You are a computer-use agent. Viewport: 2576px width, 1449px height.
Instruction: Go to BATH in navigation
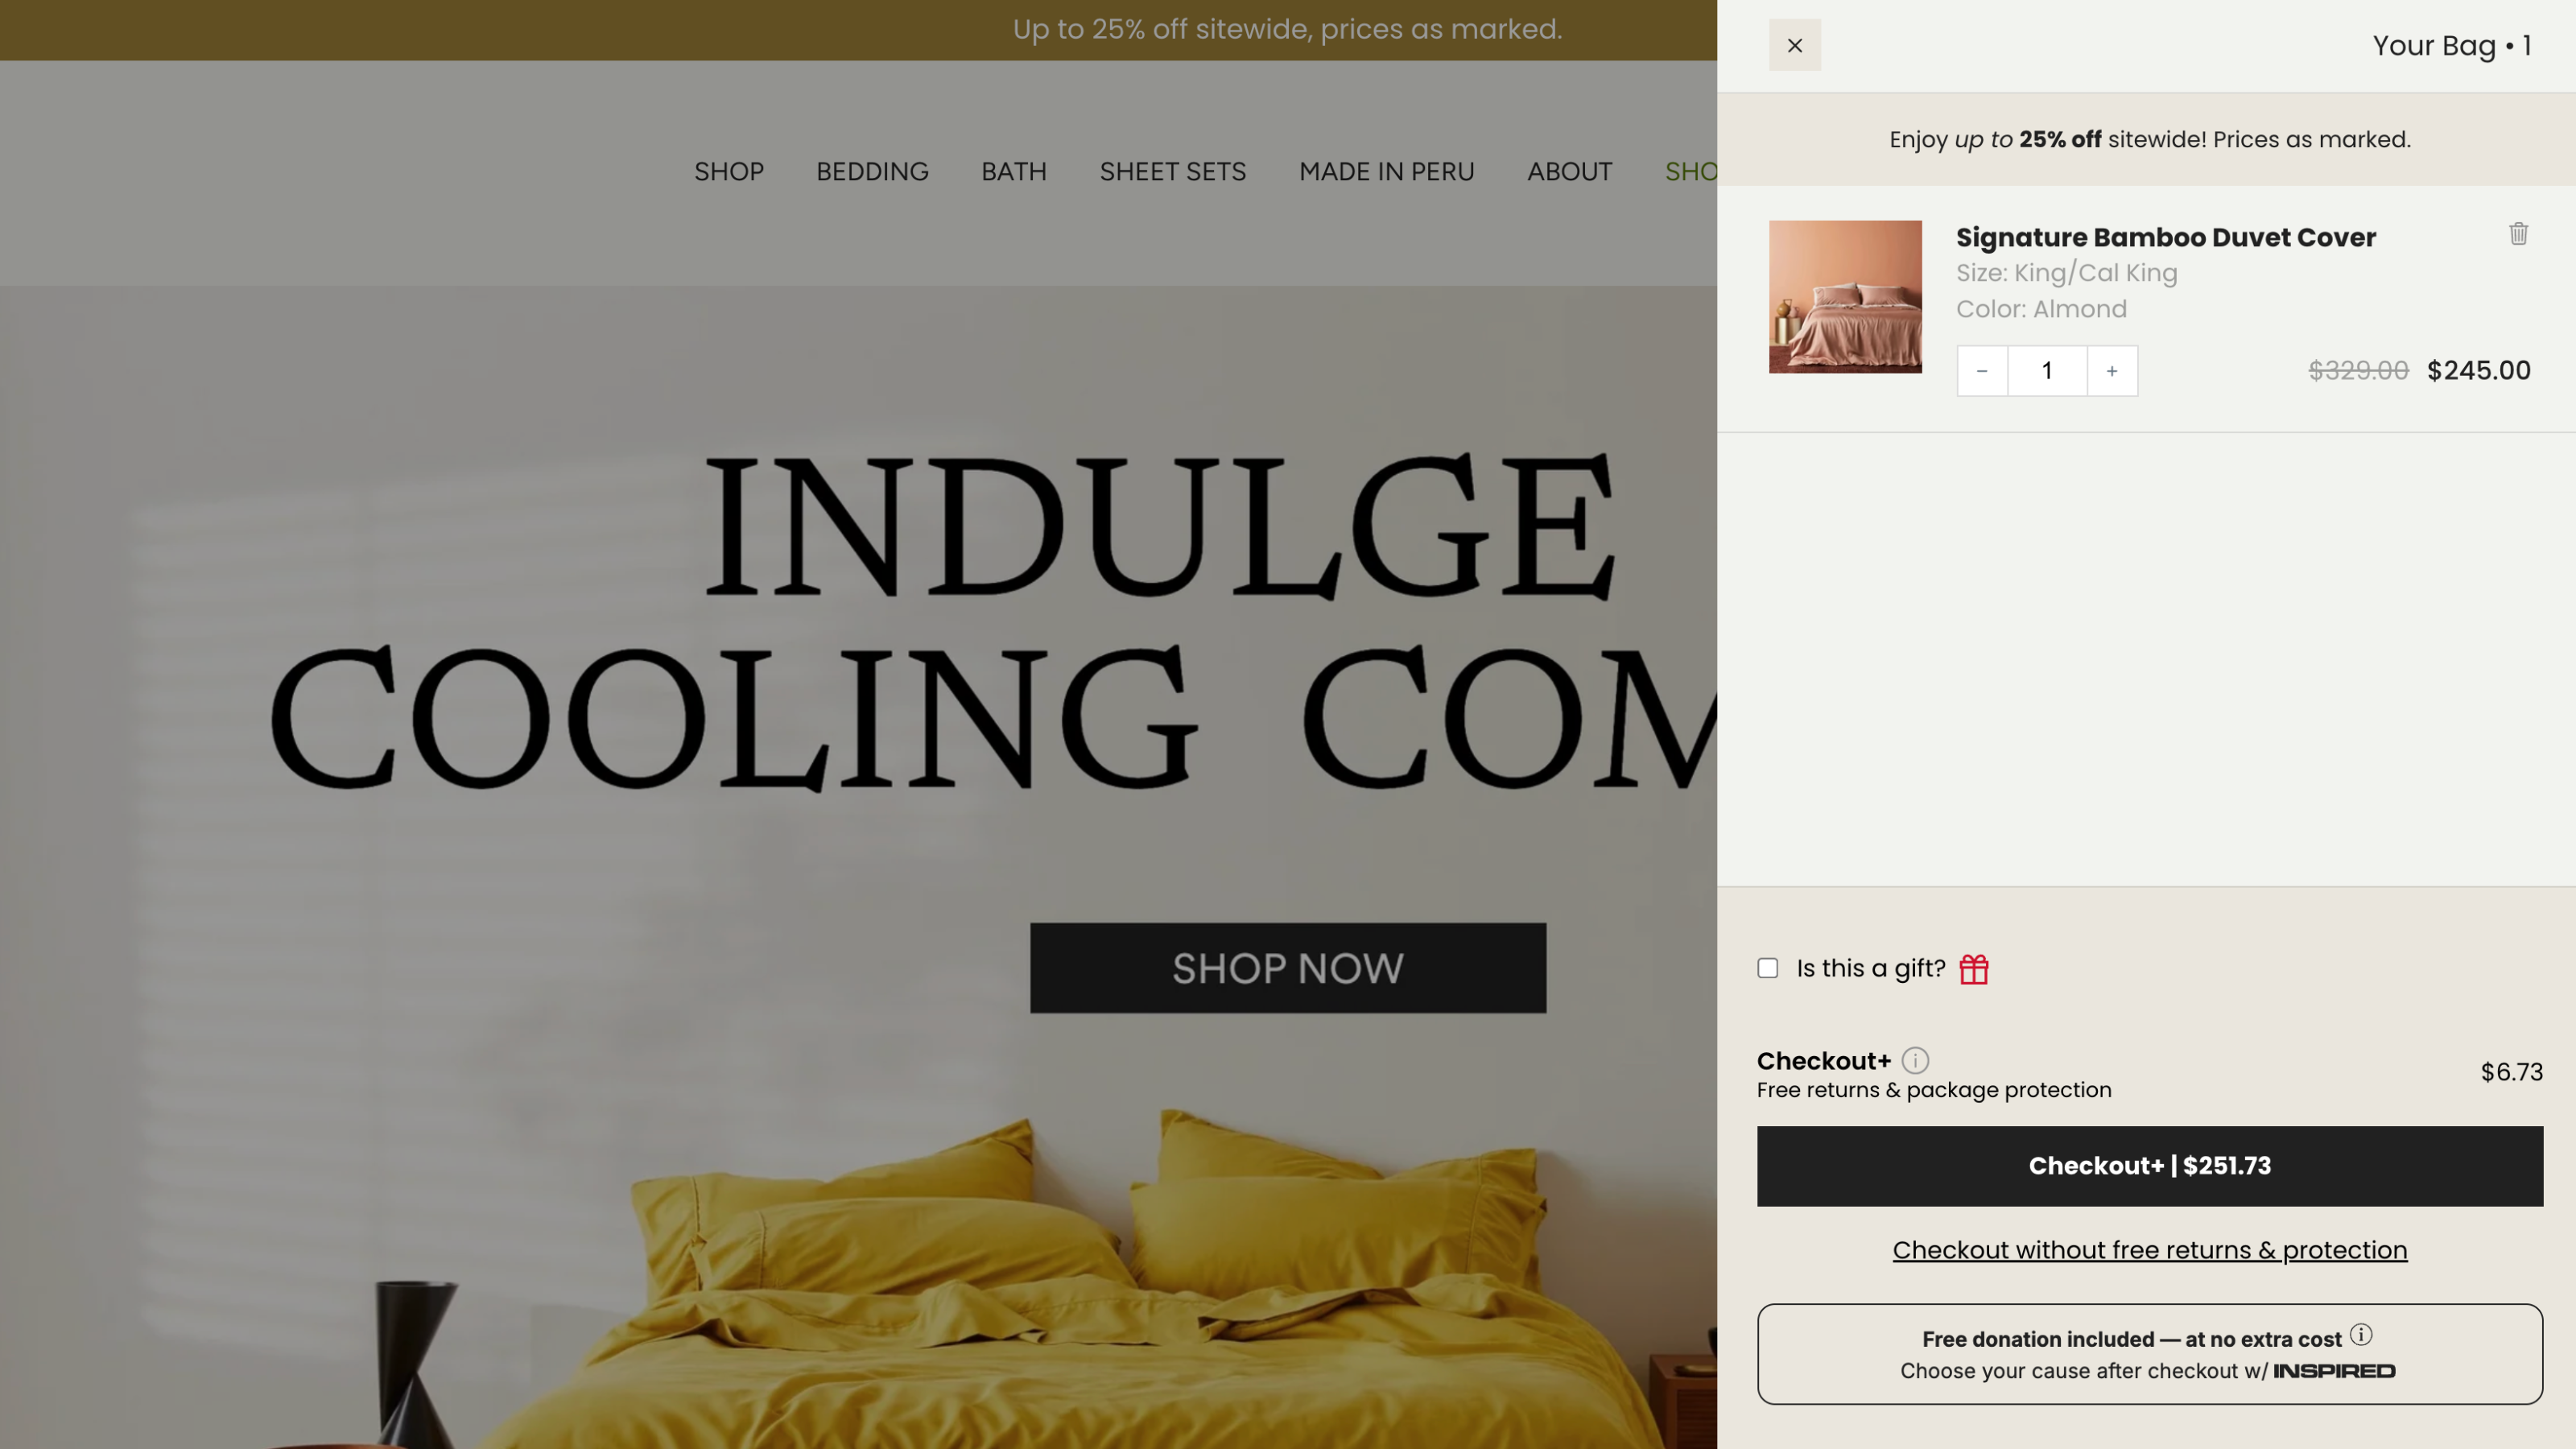tap(1014, 172)
